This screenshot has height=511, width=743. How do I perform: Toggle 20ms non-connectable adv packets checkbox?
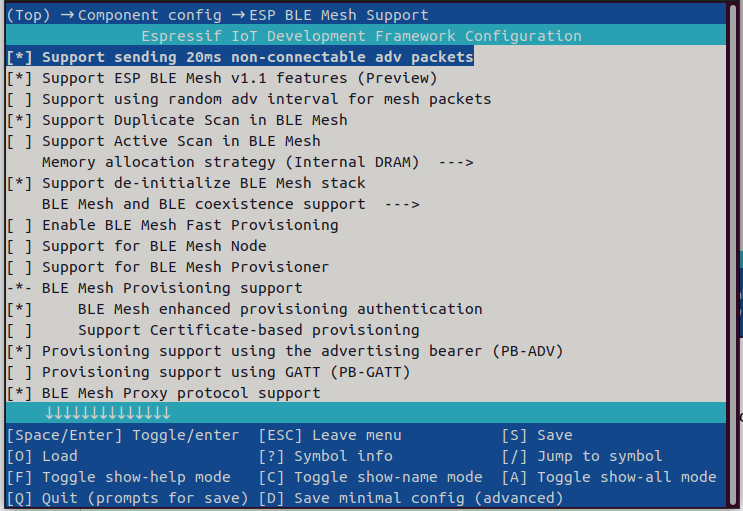click(19, 57)
